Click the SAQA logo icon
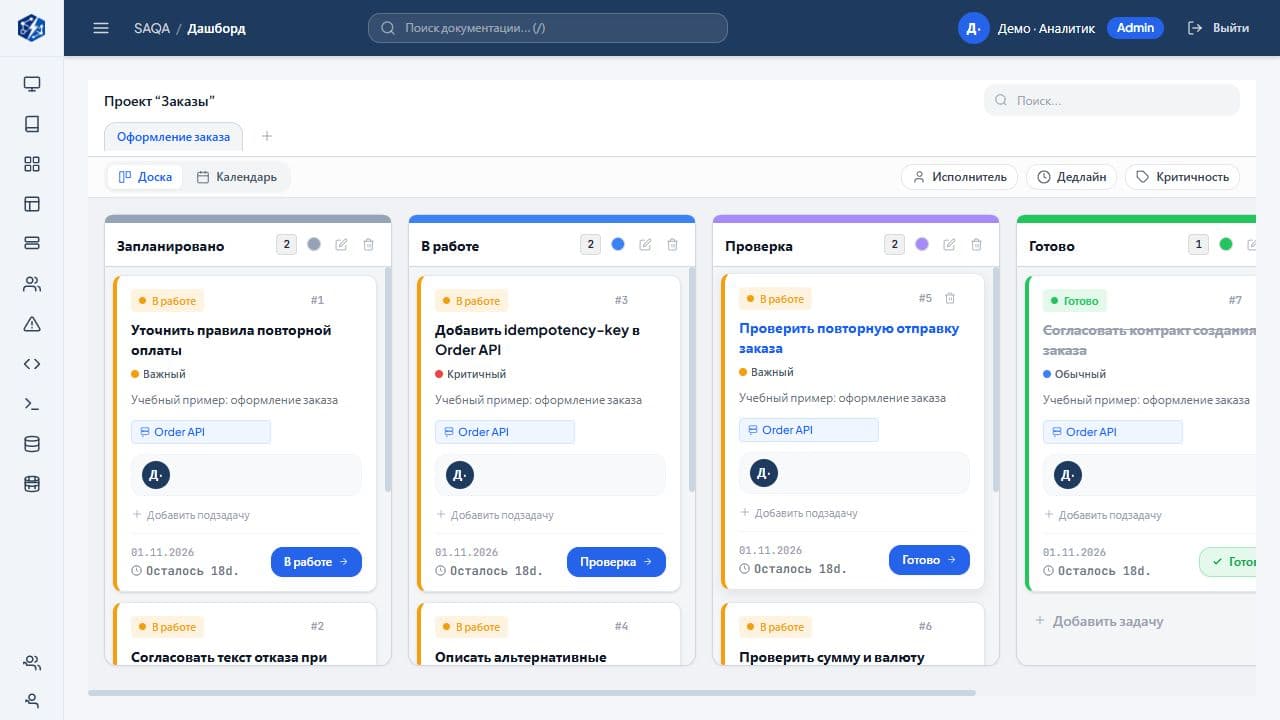Viewport: 1280px width, 720px height. click(x=32, y=28)
